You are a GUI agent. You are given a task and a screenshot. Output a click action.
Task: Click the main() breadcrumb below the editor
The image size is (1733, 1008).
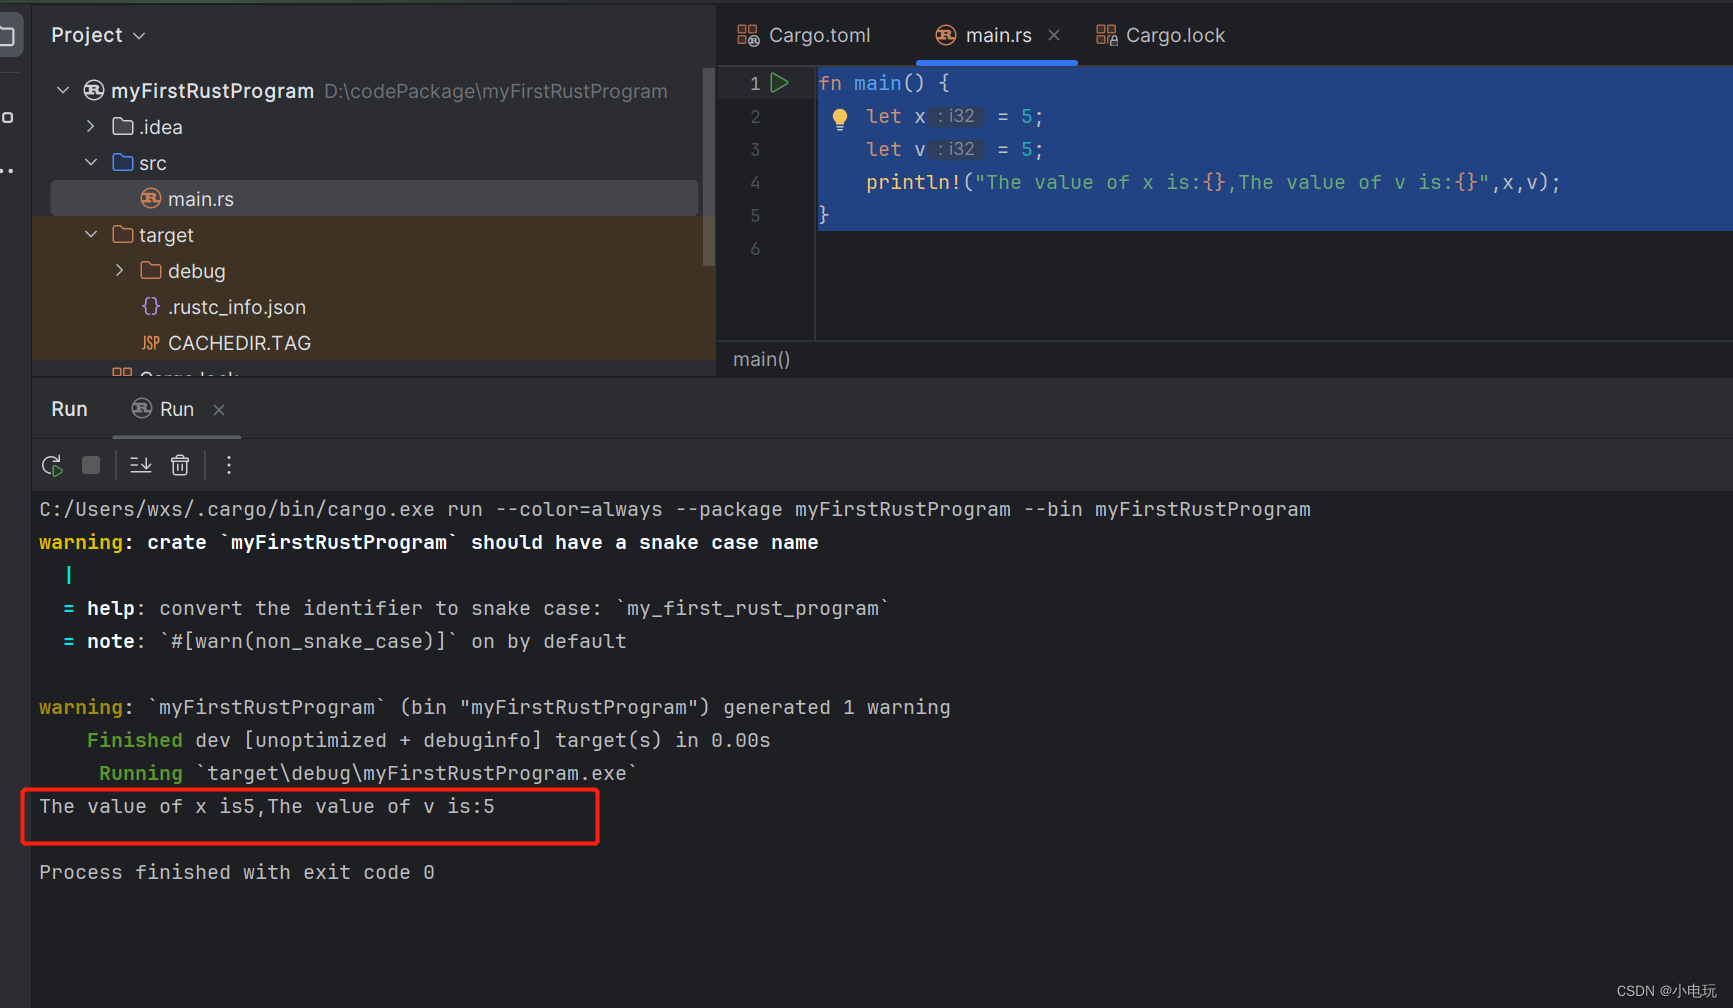pyautogui.click(x=761, y=359)
